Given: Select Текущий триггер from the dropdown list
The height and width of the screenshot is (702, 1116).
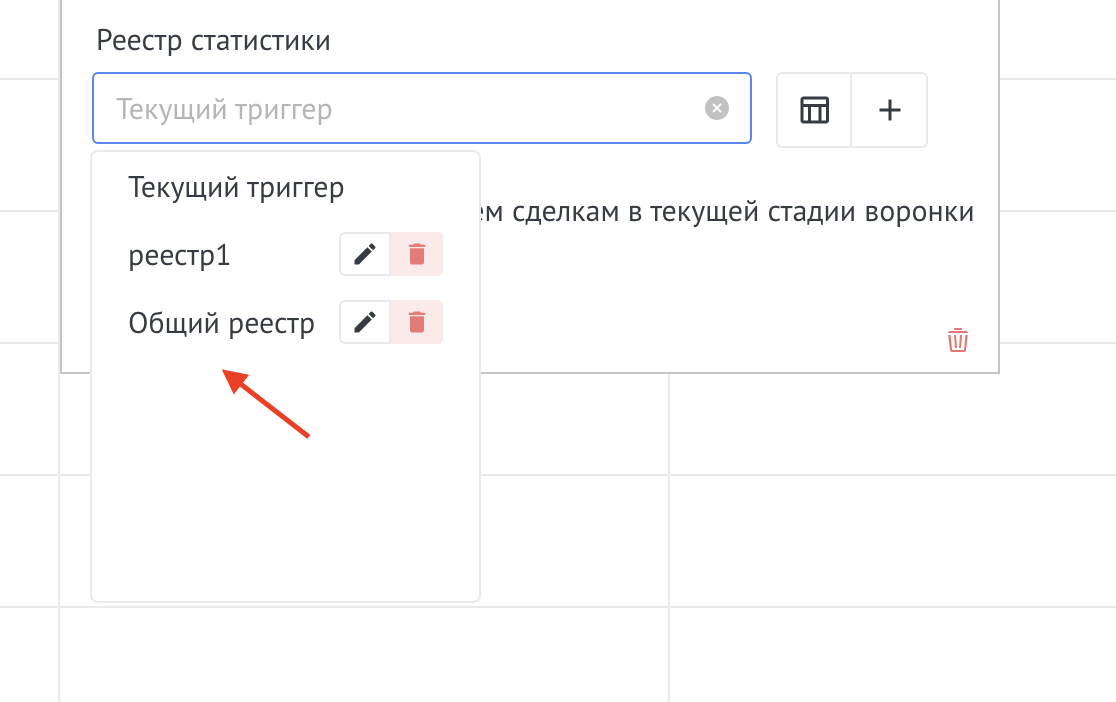Looking at the screenshot, I should tap(236, 187).
